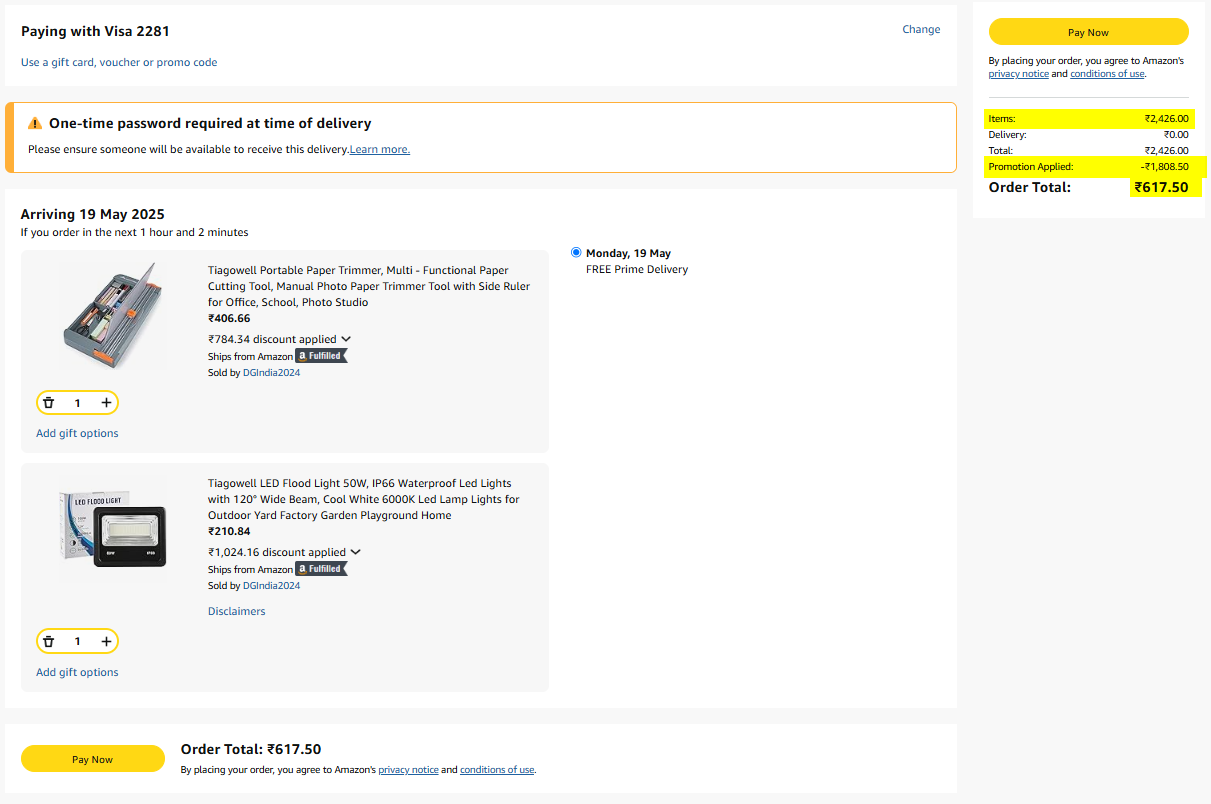Open the Disclaimers link for the Flood Light
The image size is (1211, 804).
point(237,611)
